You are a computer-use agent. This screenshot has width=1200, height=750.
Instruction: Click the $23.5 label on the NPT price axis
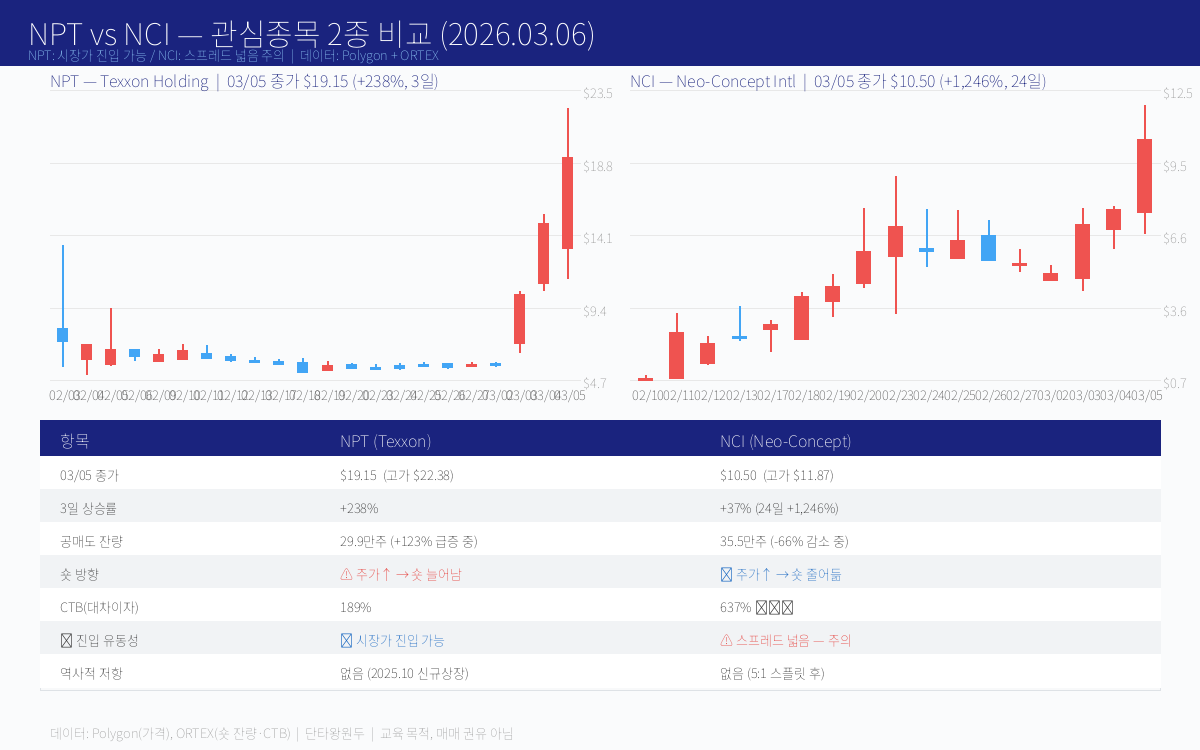[x=597, y=92]
